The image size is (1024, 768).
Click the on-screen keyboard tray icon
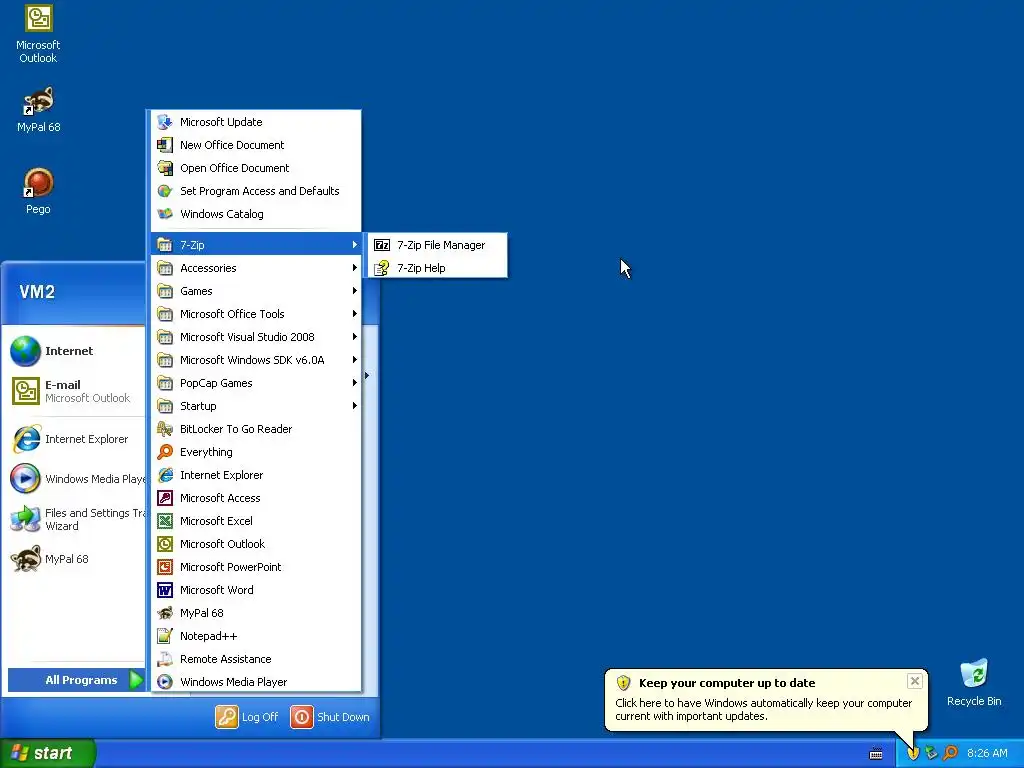[x=876, y=754]
